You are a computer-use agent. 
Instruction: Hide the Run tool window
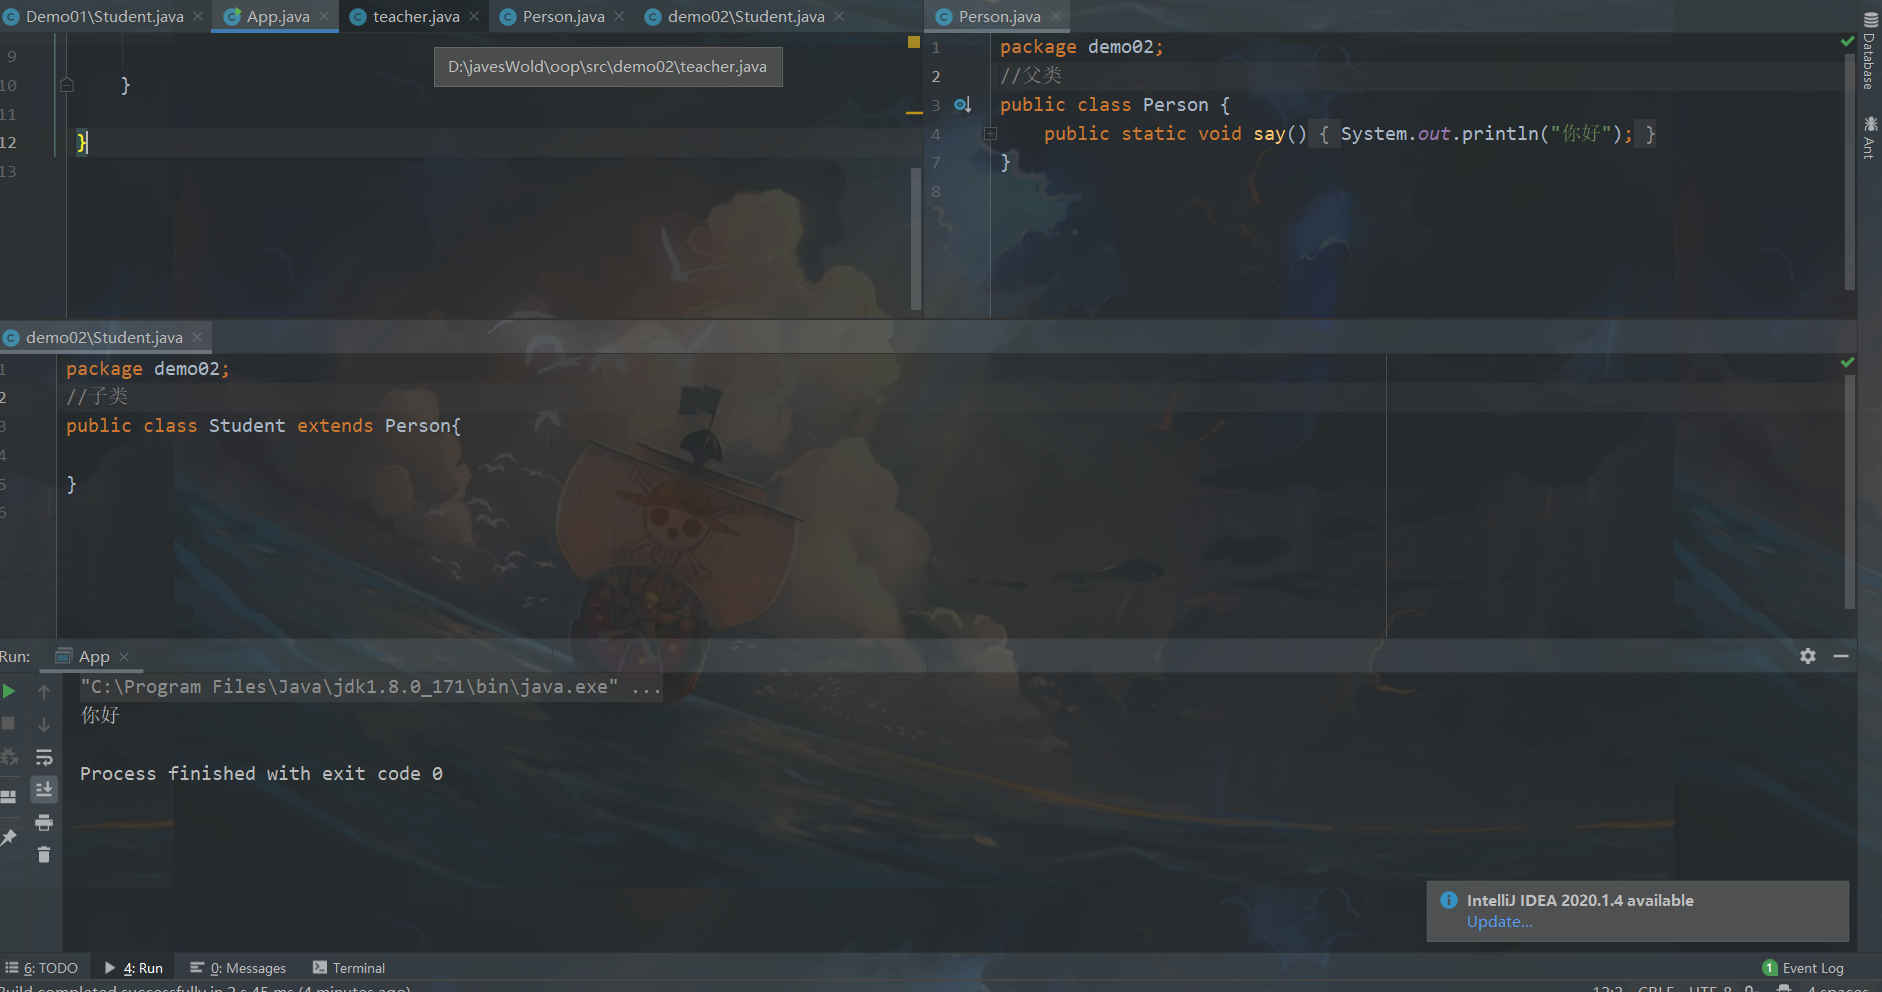pyautogui.click(x=1841, y=656)
